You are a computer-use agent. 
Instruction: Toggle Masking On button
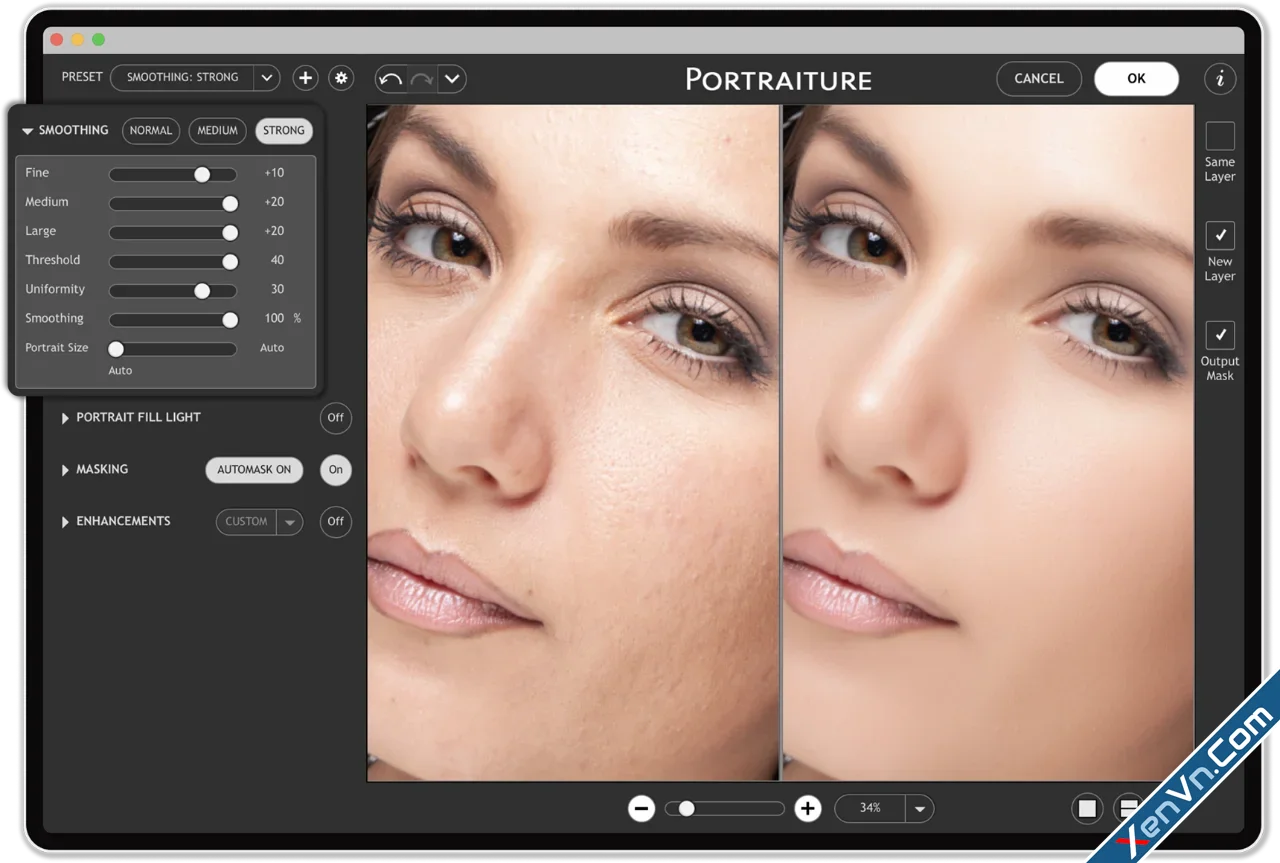point(336,469)
